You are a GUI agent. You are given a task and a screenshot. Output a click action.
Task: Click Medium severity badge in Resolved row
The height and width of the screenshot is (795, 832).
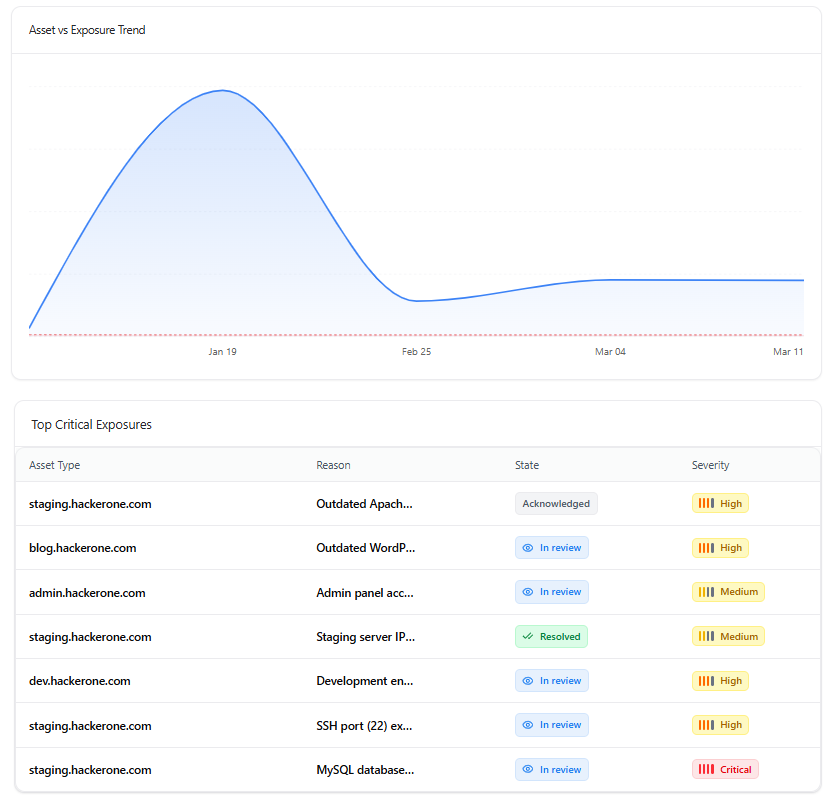pos(728,636)
